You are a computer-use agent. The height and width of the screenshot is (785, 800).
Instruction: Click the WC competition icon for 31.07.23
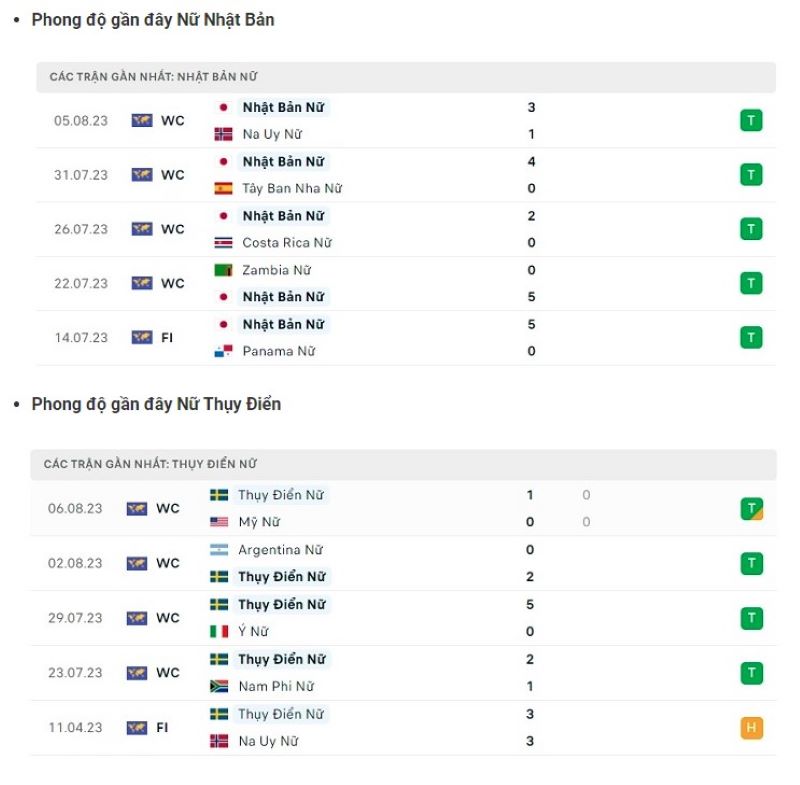coord(142,175)
